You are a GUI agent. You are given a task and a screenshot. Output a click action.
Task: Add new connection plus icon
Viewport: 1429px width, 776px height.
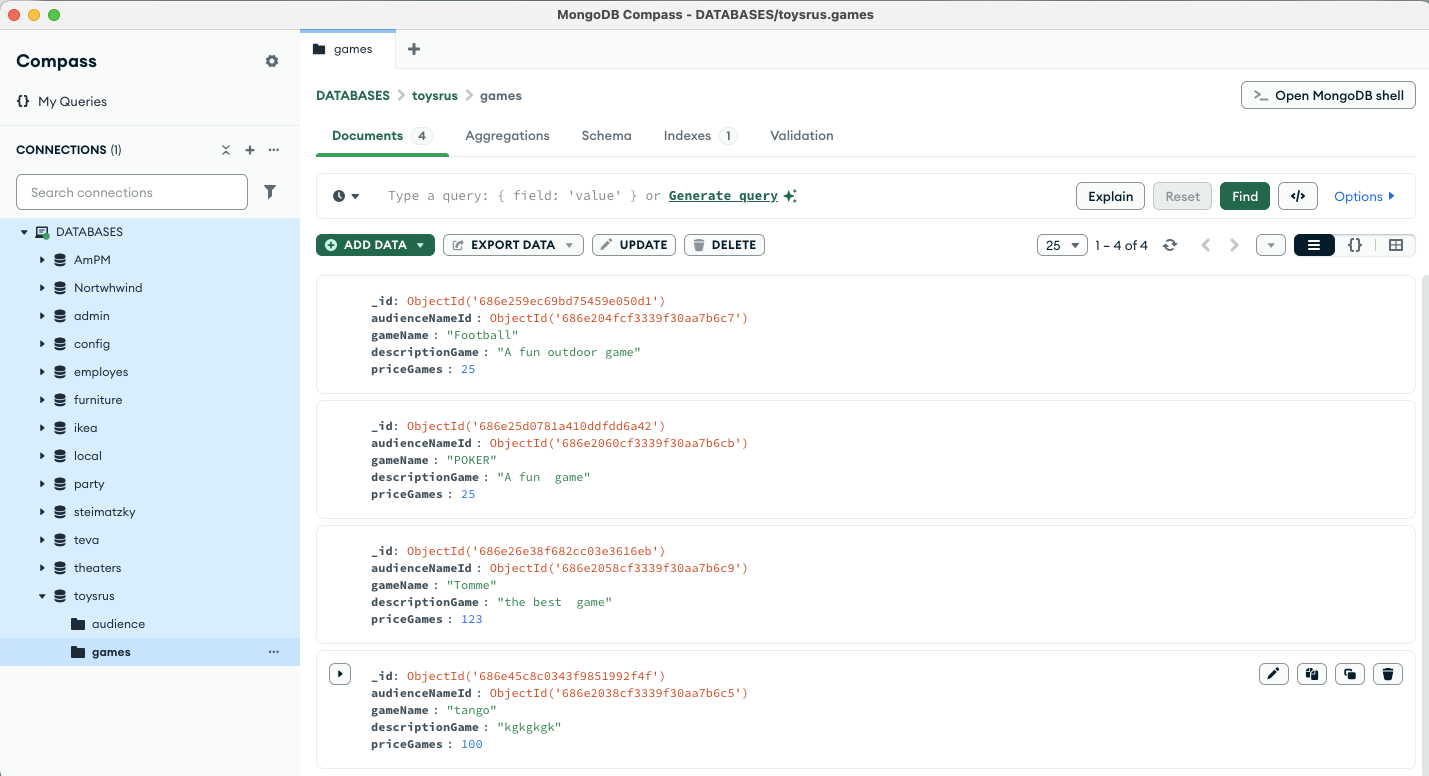point(250,150)
